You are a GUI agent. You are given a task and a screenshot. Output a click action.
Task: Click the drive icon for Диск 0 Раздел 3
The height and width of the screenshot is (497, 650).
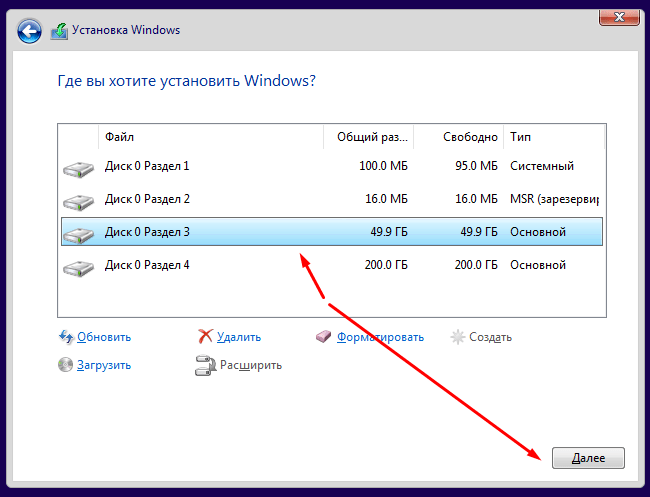click(x=78, y=235)
